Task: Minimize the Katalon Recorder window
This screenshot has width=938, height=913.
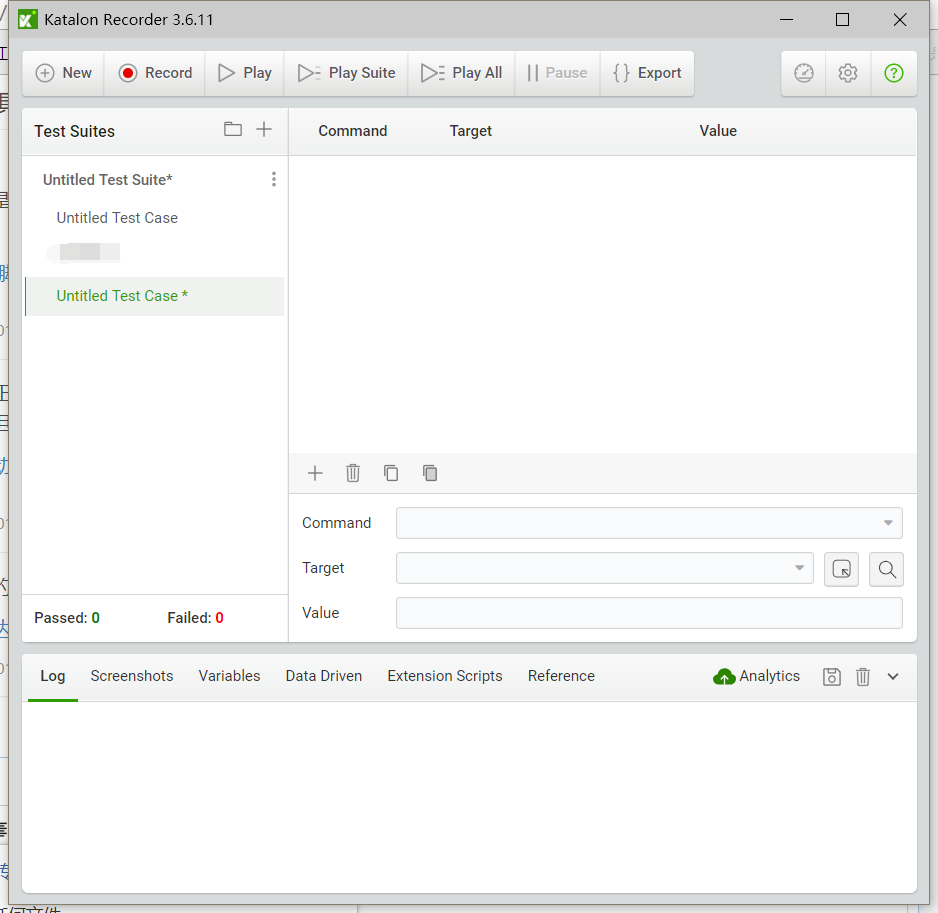Action: 787,20
